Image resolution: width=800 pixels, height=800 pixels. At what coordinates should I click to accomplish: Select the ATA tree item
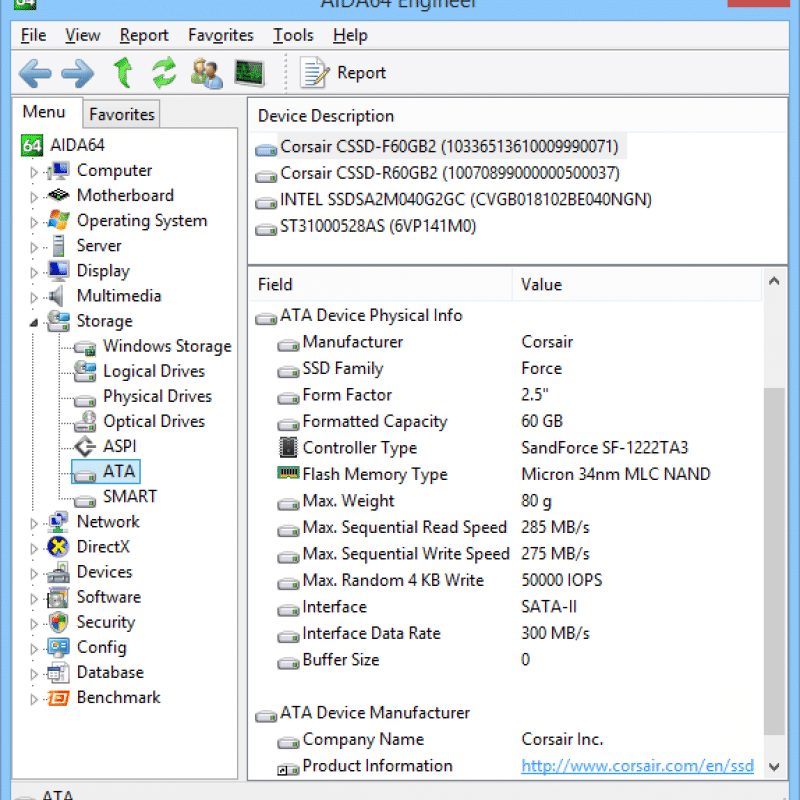coord(106,471)
